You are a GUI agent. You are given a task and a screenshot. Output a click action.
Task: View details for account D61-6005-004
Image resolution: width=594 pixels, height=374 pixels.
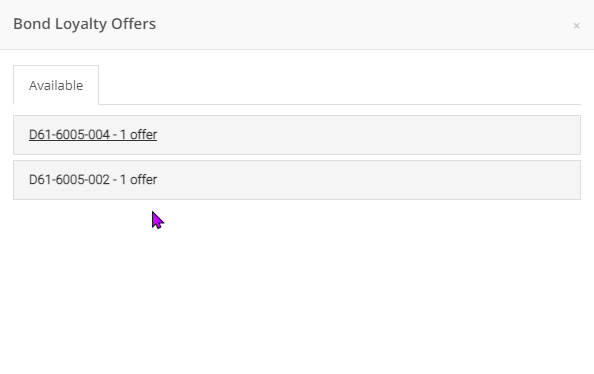93,135
